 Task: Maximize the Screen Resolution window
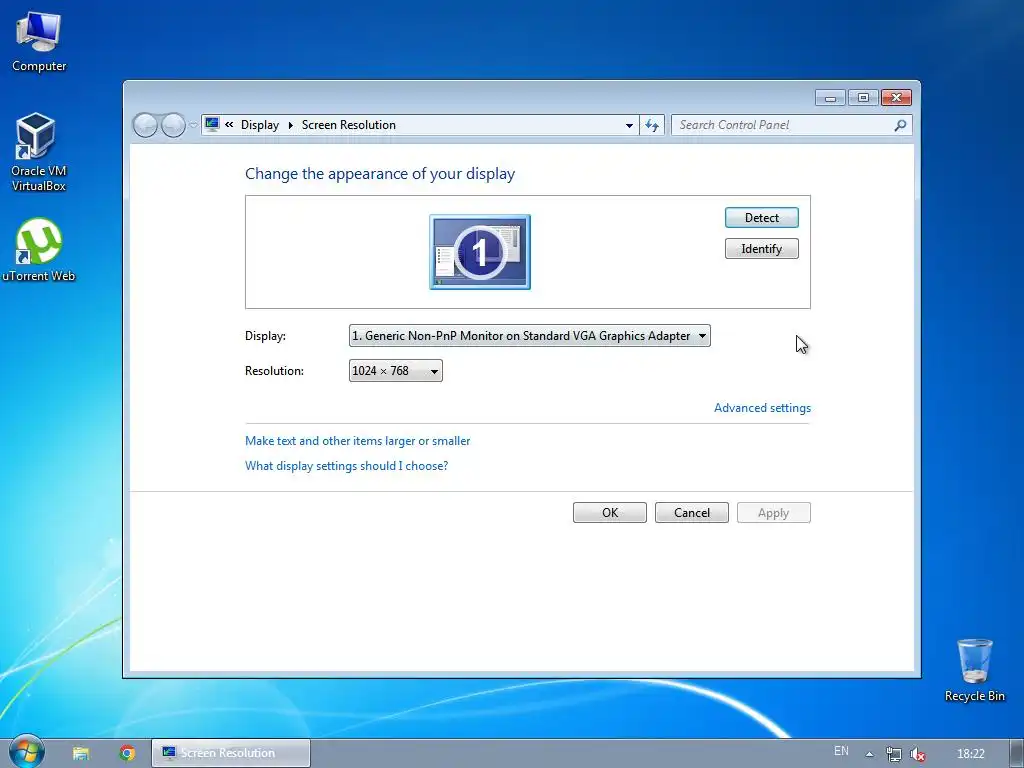tap(863, 98)
